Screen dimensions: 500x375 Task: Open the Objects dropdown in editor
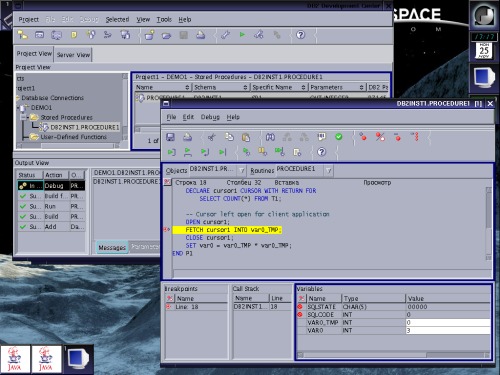242,171
